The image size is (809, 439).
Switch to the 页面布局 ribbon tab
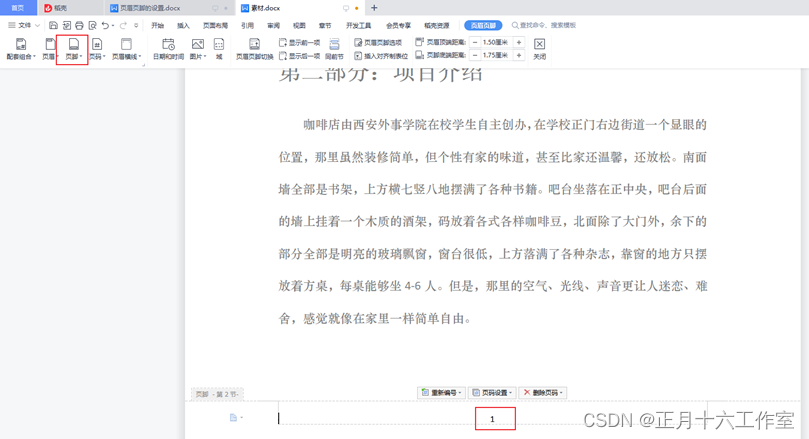[x=215, y=25]
